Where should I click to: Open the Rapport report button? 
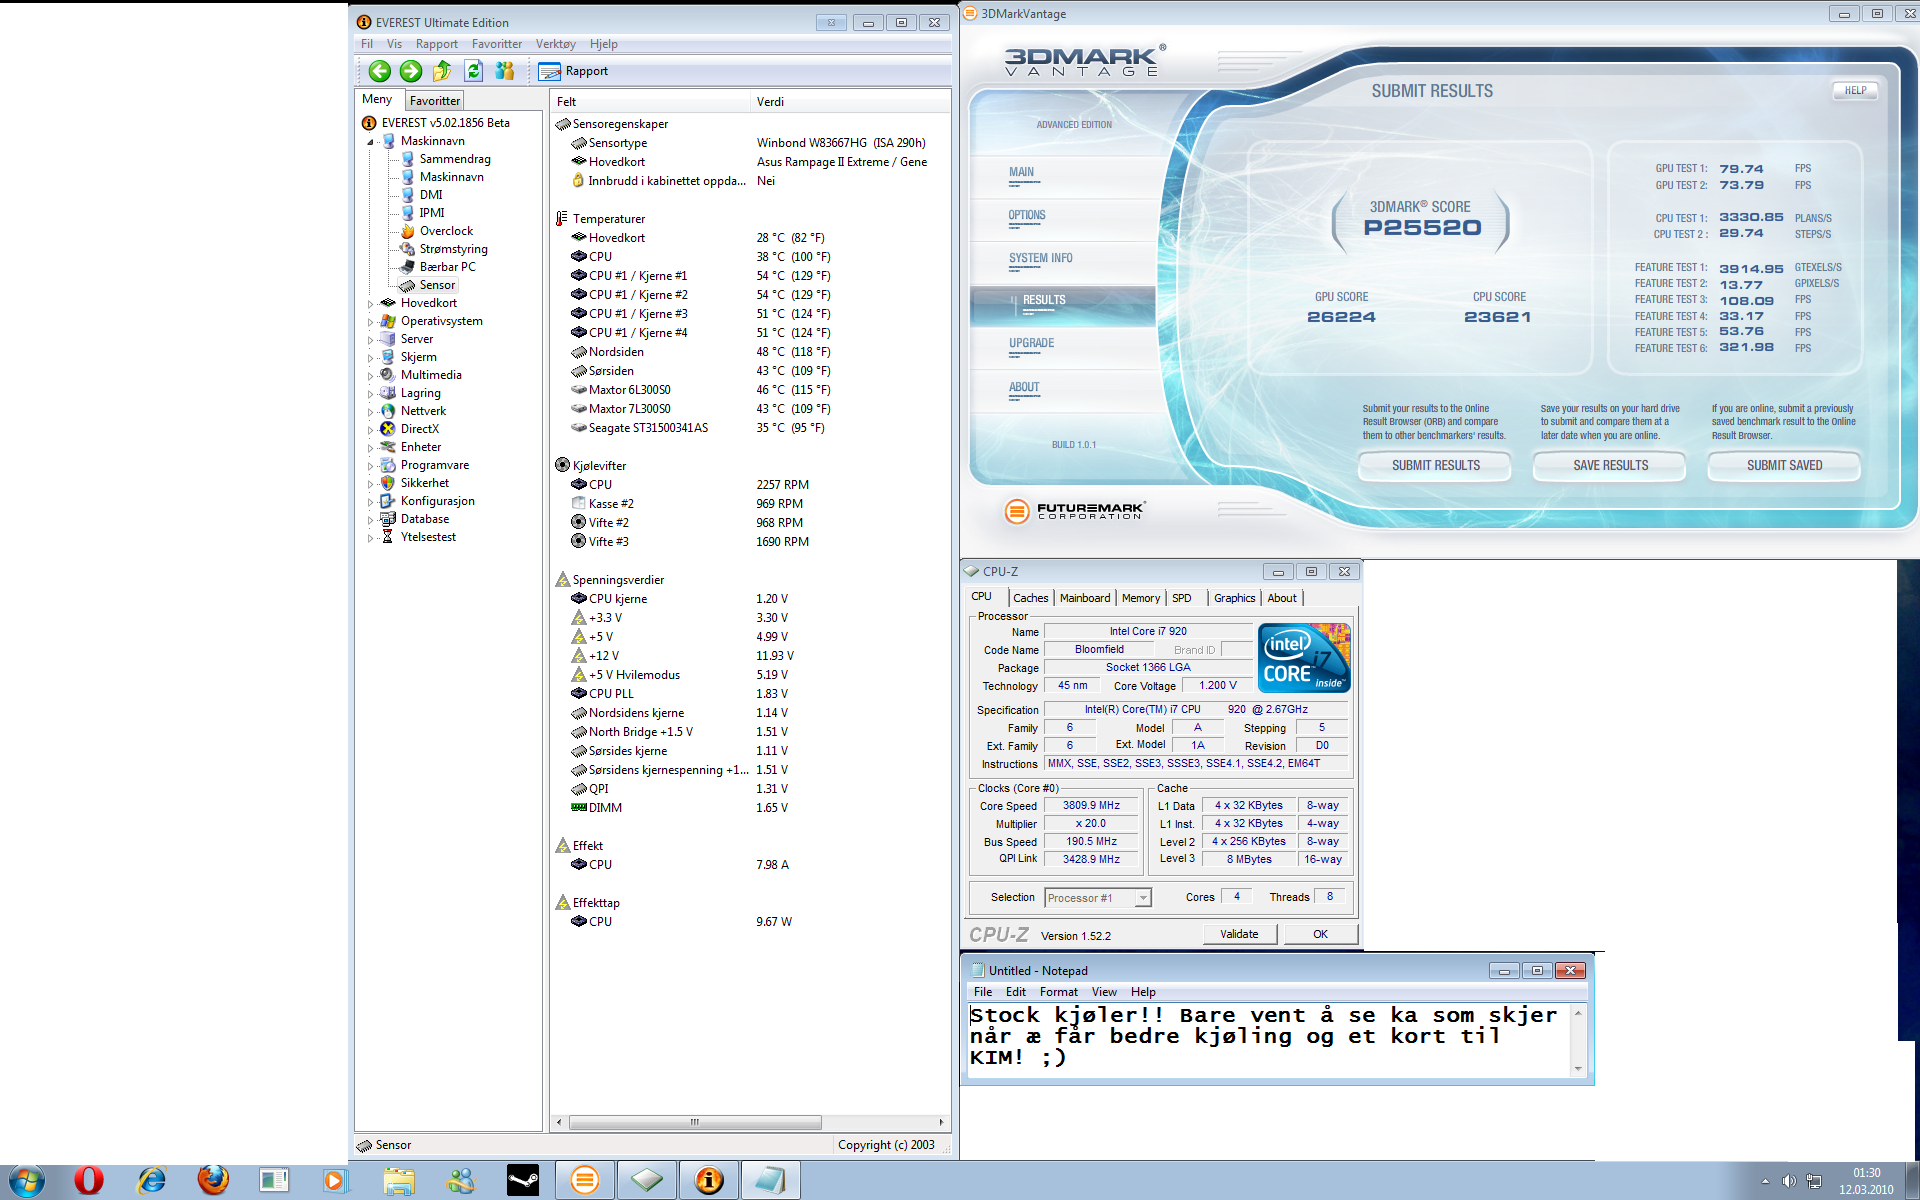[573, 71]
